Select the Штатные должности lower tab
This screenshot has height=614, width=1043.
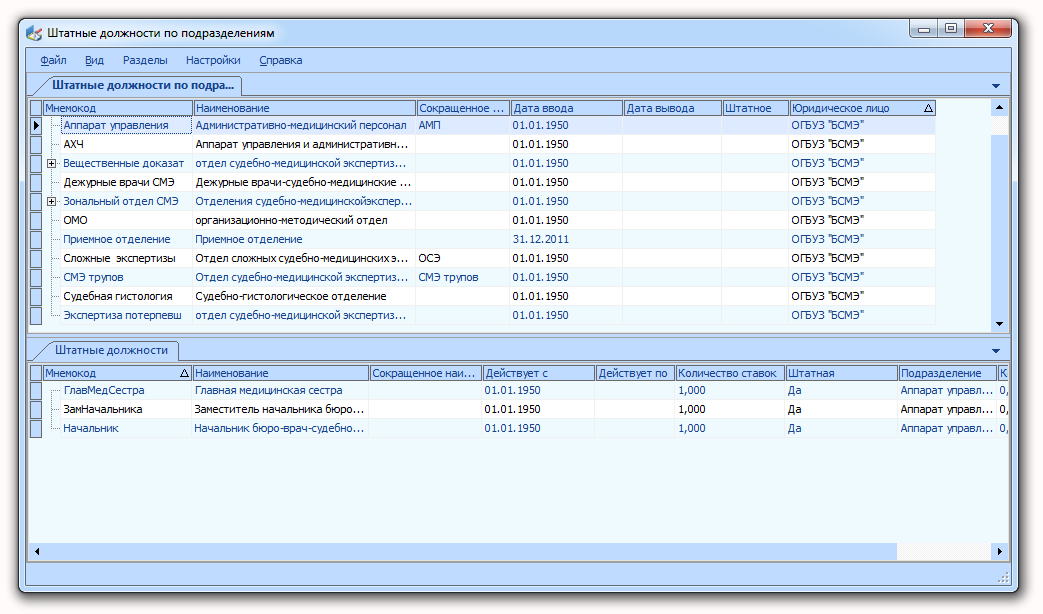111,350
